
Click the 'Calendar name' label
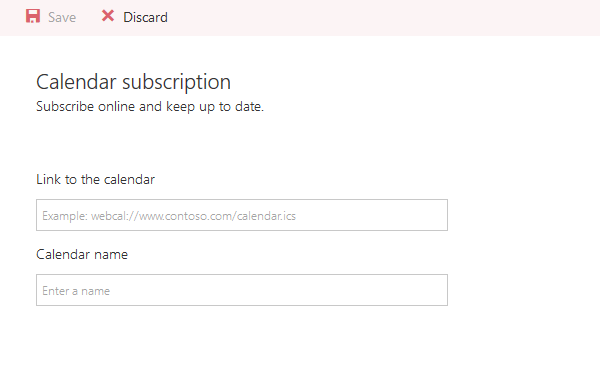(x=82, y=255)
